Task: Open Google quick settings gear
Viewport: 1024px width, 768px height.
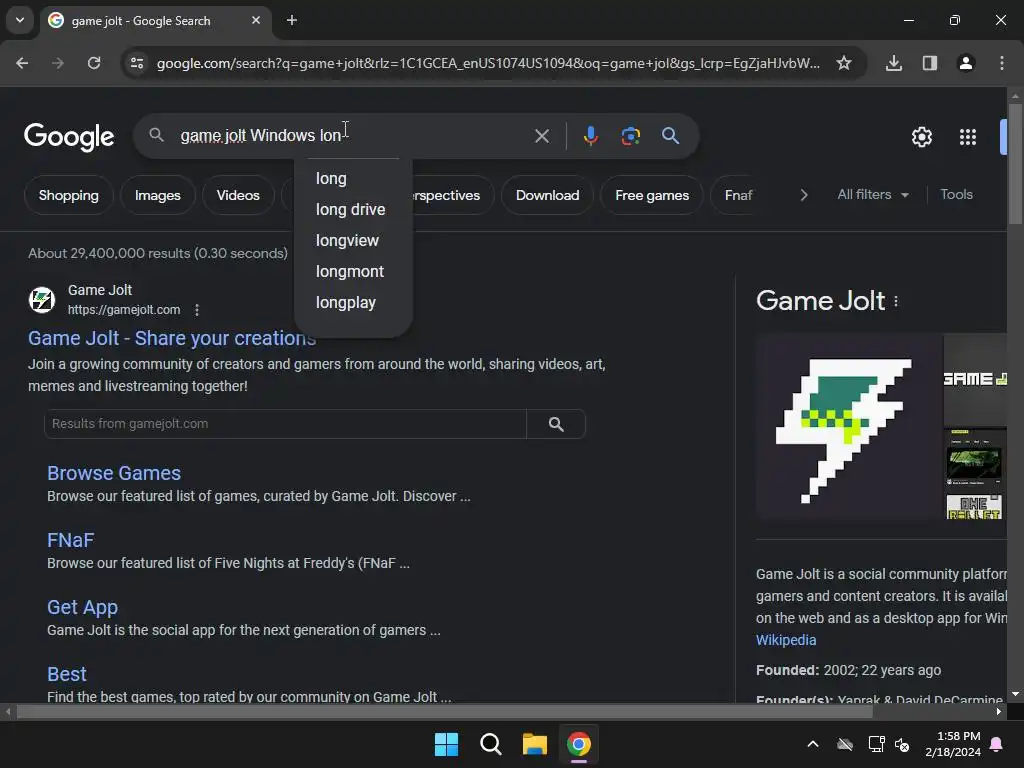Action: point(921,137)
